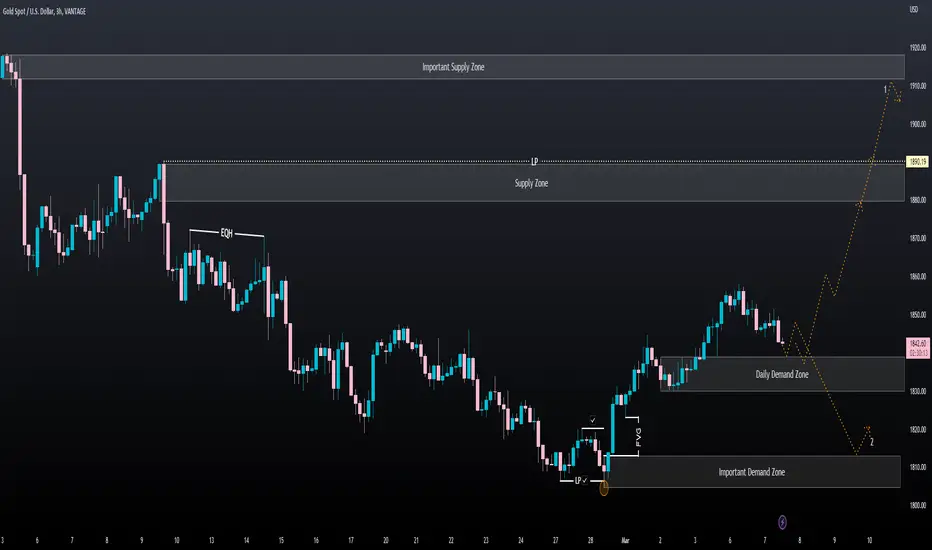Click the Important Demand Zone label
Image resolution: width=932 pixels, height=550 pixels.
(751, 472)
